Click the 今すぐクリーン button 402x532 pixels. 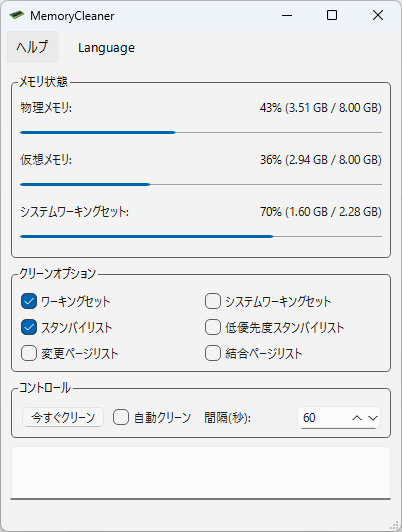click(x=63, y=417)
